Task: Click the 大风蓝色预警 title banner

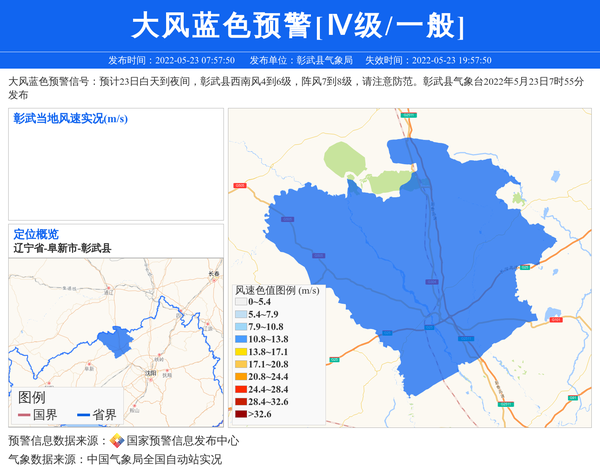Action: 300,24
